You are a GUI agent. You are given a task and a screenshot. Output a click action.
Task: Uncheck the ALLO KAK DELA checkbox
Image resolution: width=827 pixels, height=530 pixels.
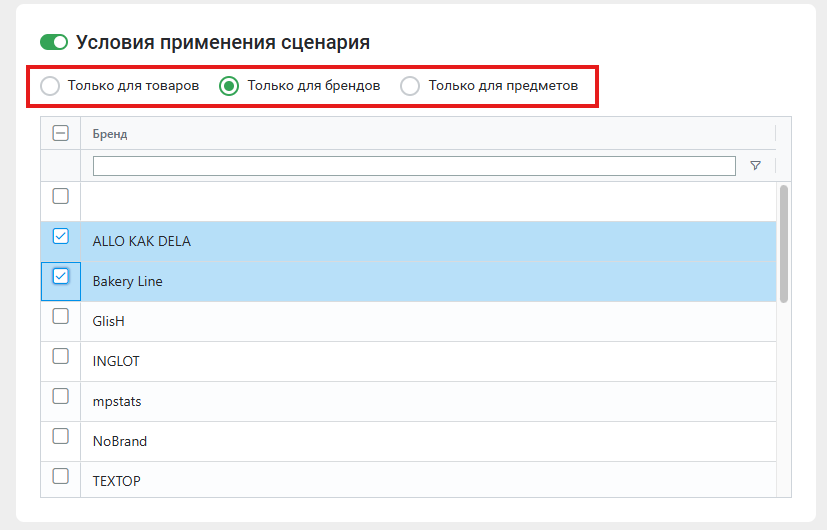(x=60, y=236)
